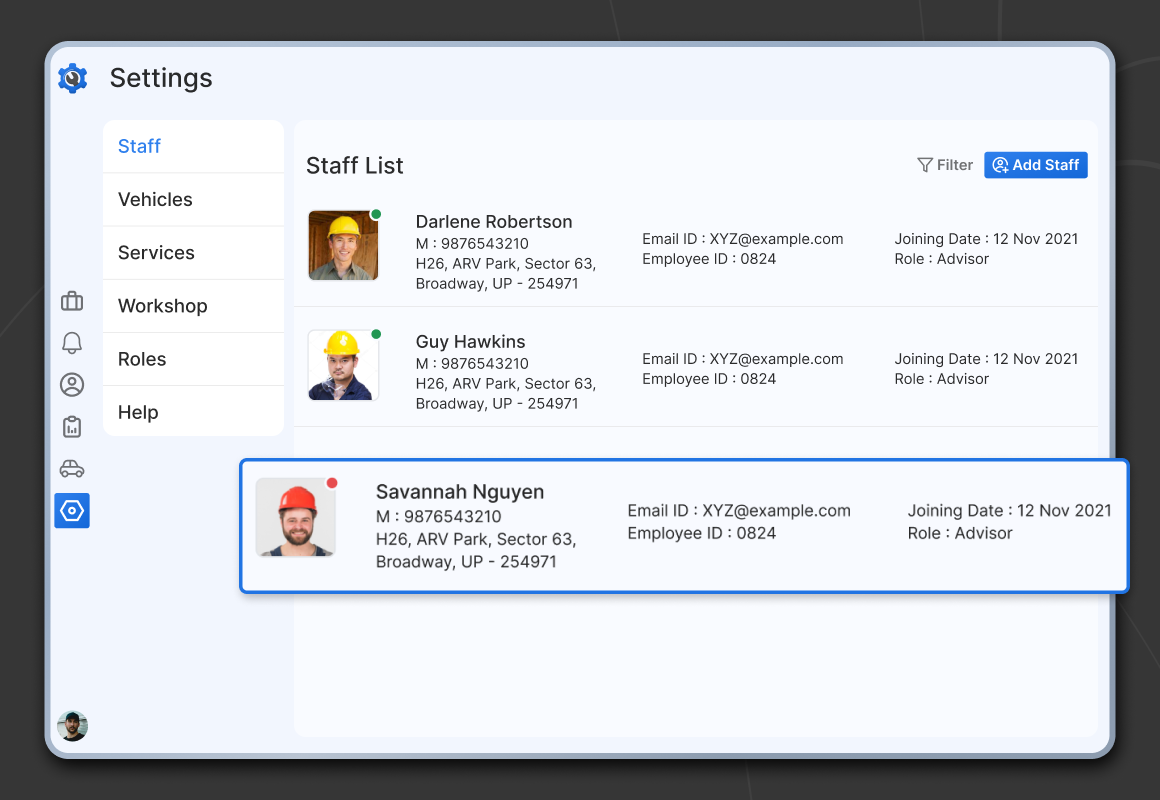
Task: Open the user profile circle icon
Action: [x=72, y=385]
